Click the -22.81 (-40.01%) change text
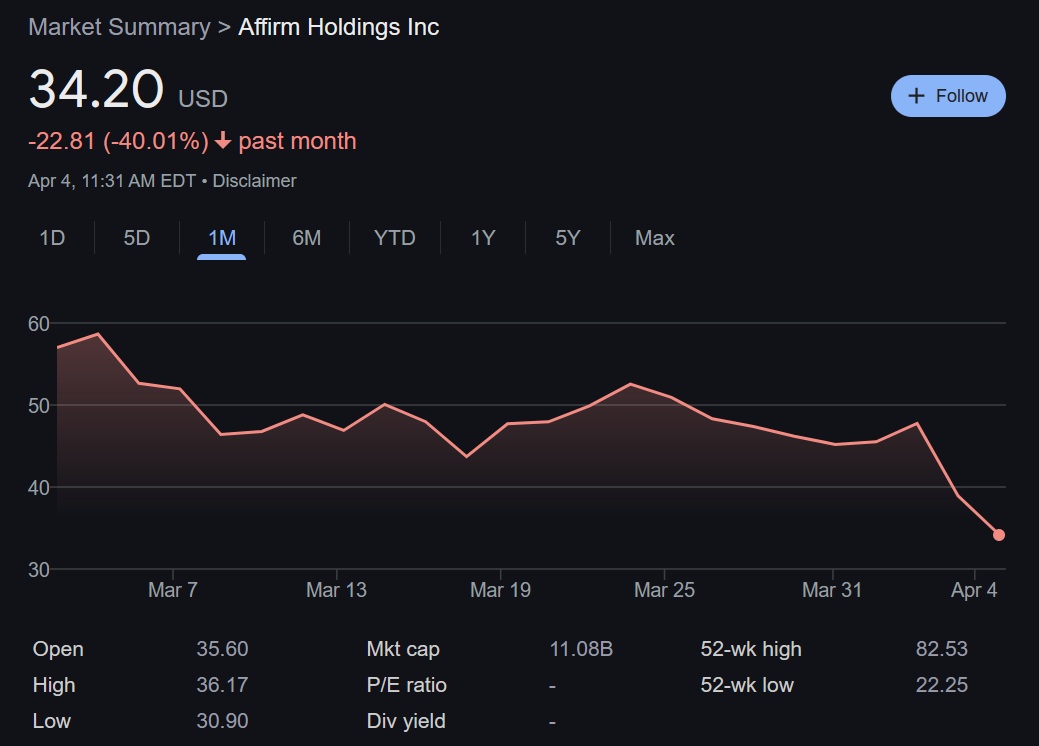Image resolution: width=1039 pixels, height=746 pixels. click(x=119, y=141)
